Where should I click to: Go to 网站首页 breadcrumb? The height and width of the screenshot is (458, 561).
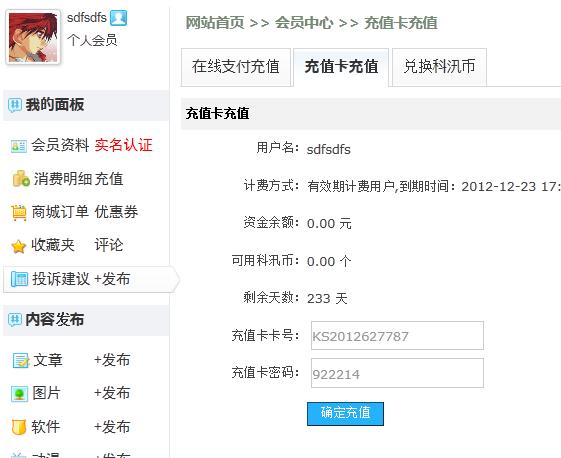click(x=215, y=23)
